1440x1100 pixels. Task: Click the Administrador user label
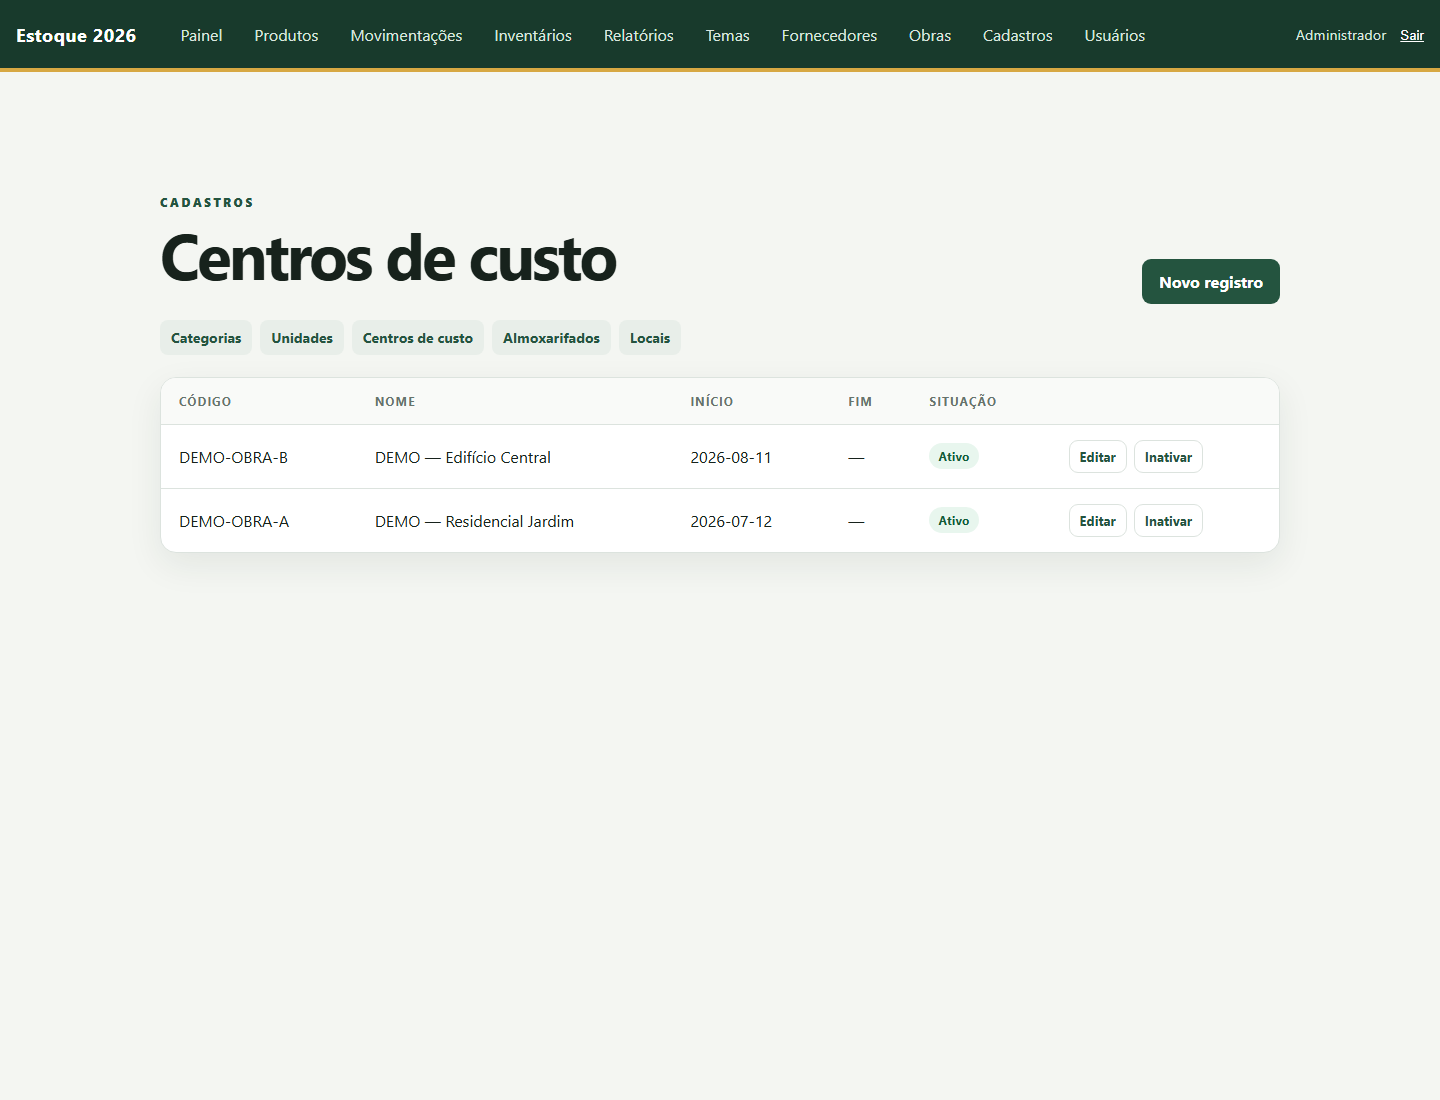1341,35
